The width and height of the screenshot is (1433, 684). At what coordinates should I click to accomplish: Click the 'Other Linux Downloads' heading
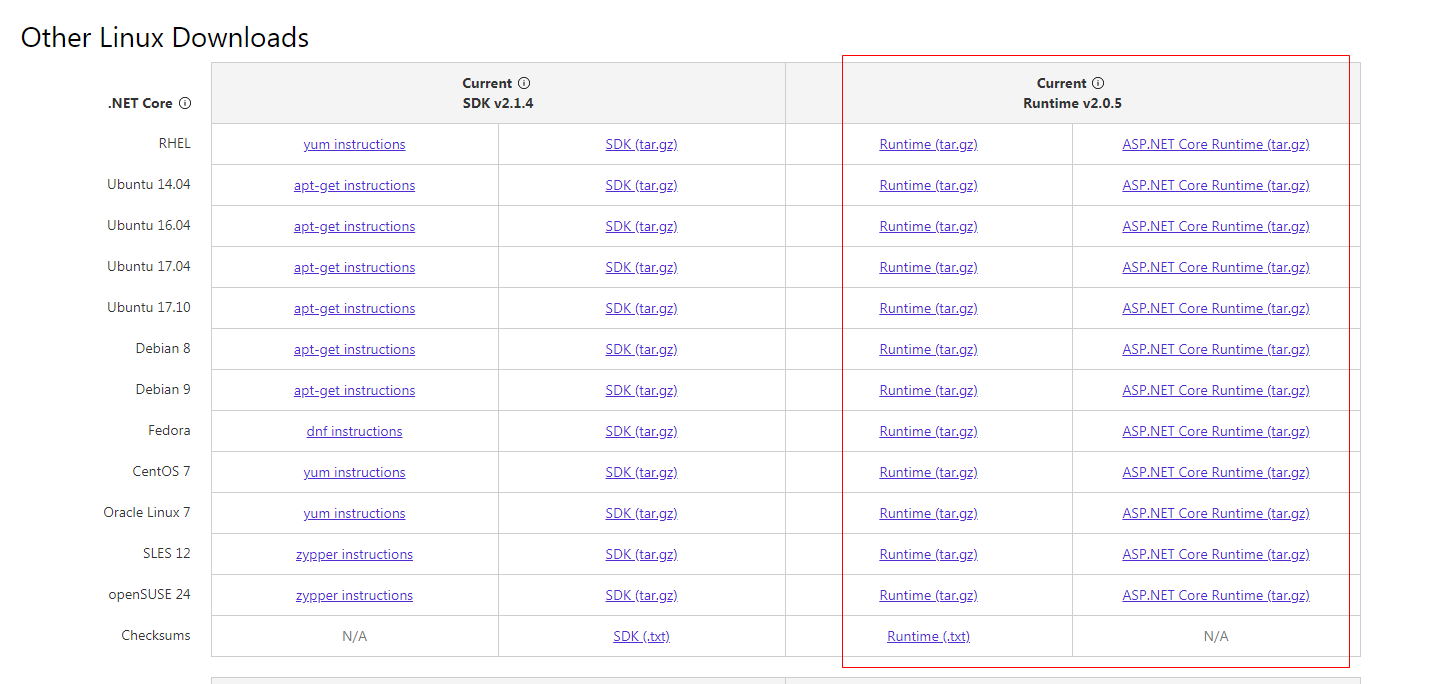[x=165, y=38]
